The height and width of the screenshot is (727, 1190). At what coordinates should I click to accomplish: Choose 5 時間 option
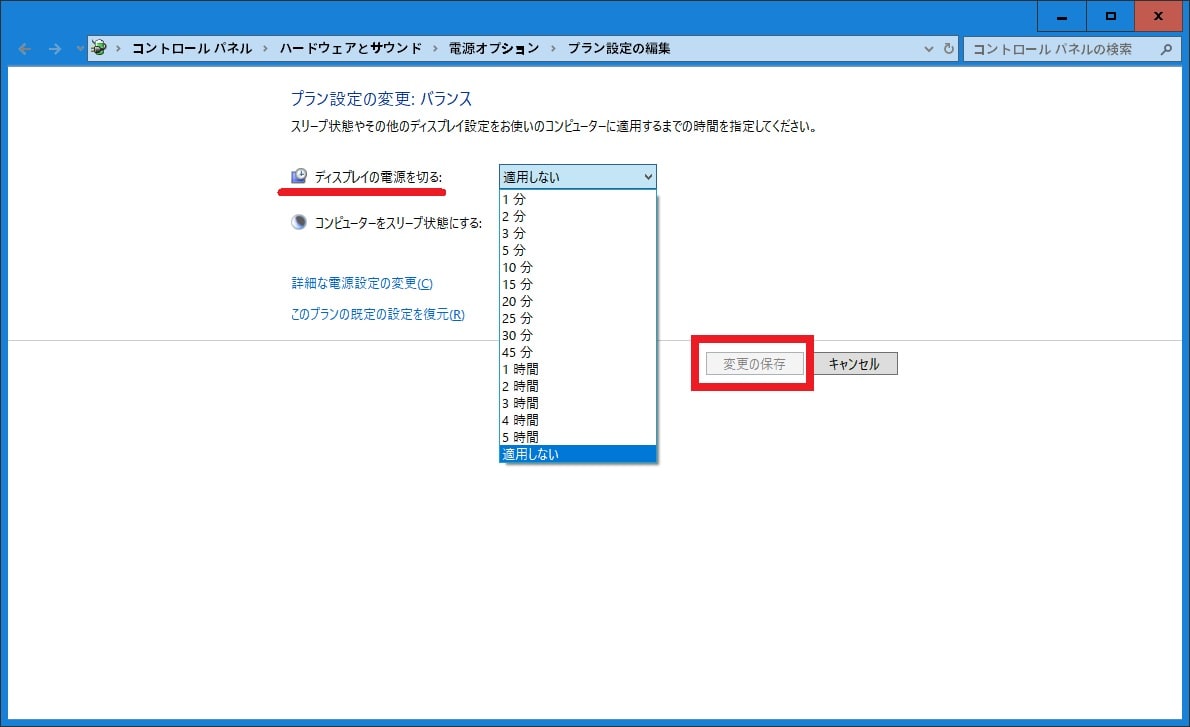(x=578, y=437)
